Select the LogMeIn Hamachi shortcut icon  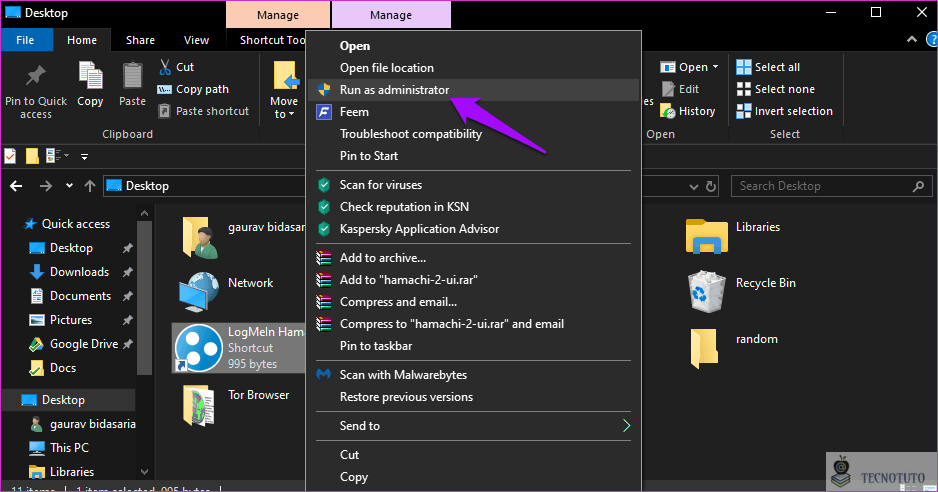[199, 348]
